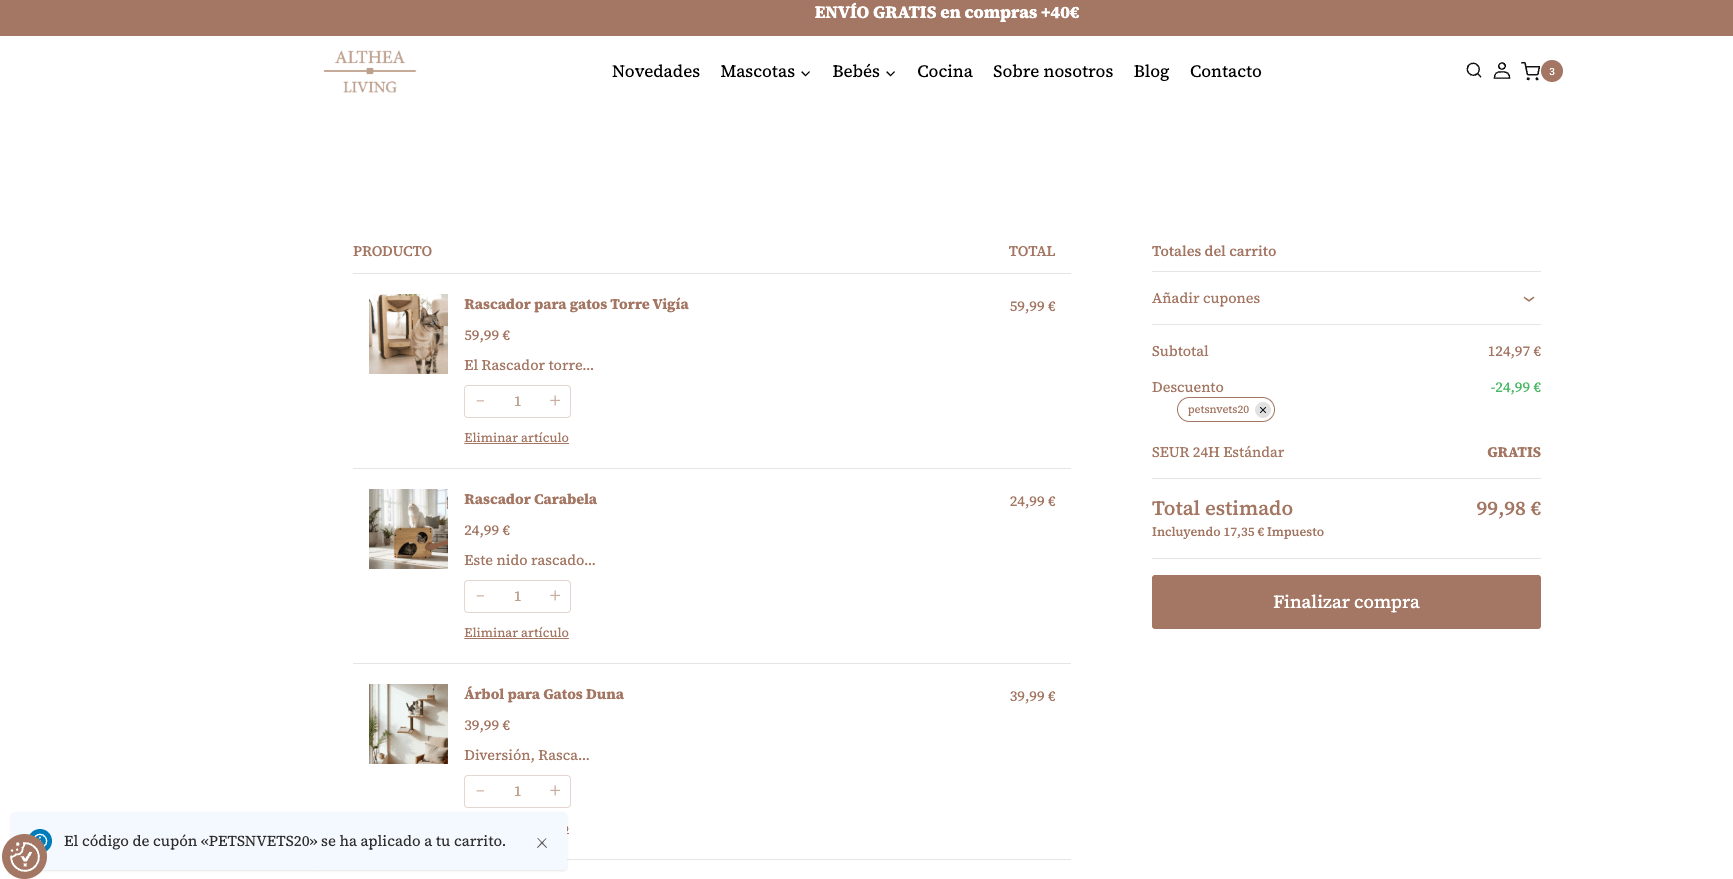Viewport: 1733px width, 879px height.
Task: Open cookie preferences icon
Action: [x=24, y=856]
